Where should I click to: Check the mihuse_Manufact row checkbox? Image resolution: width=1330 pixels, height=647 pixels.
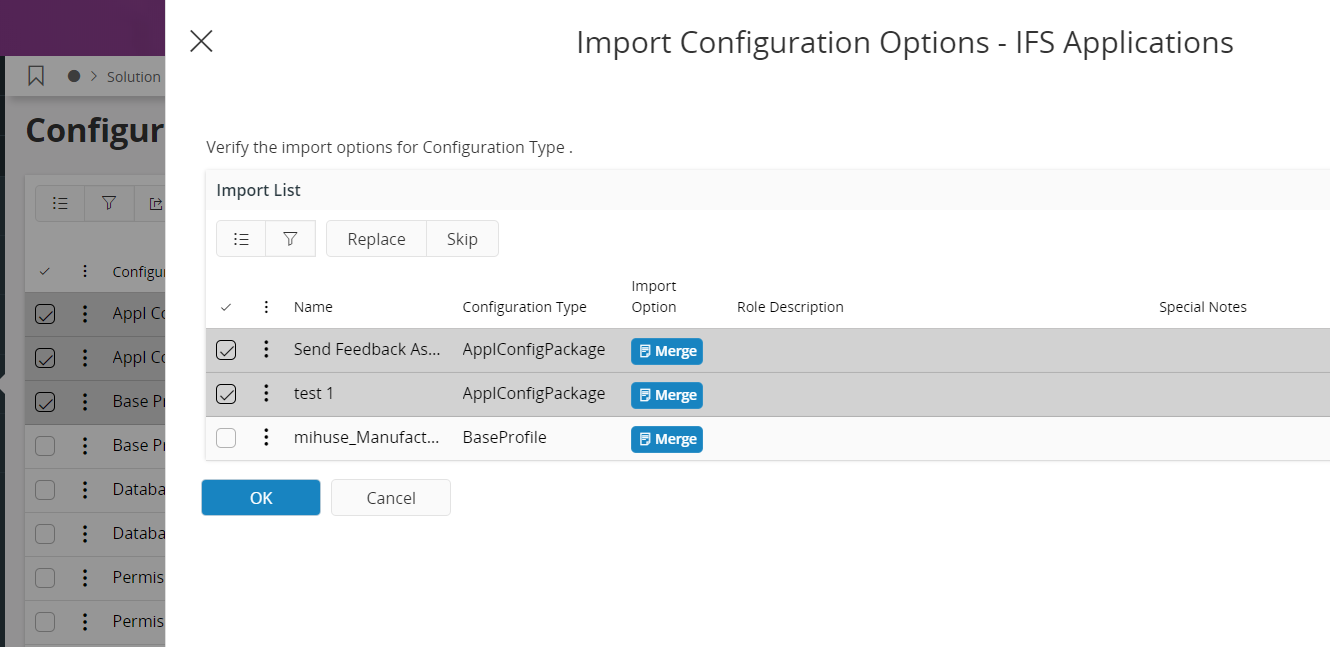coord(226,438)
